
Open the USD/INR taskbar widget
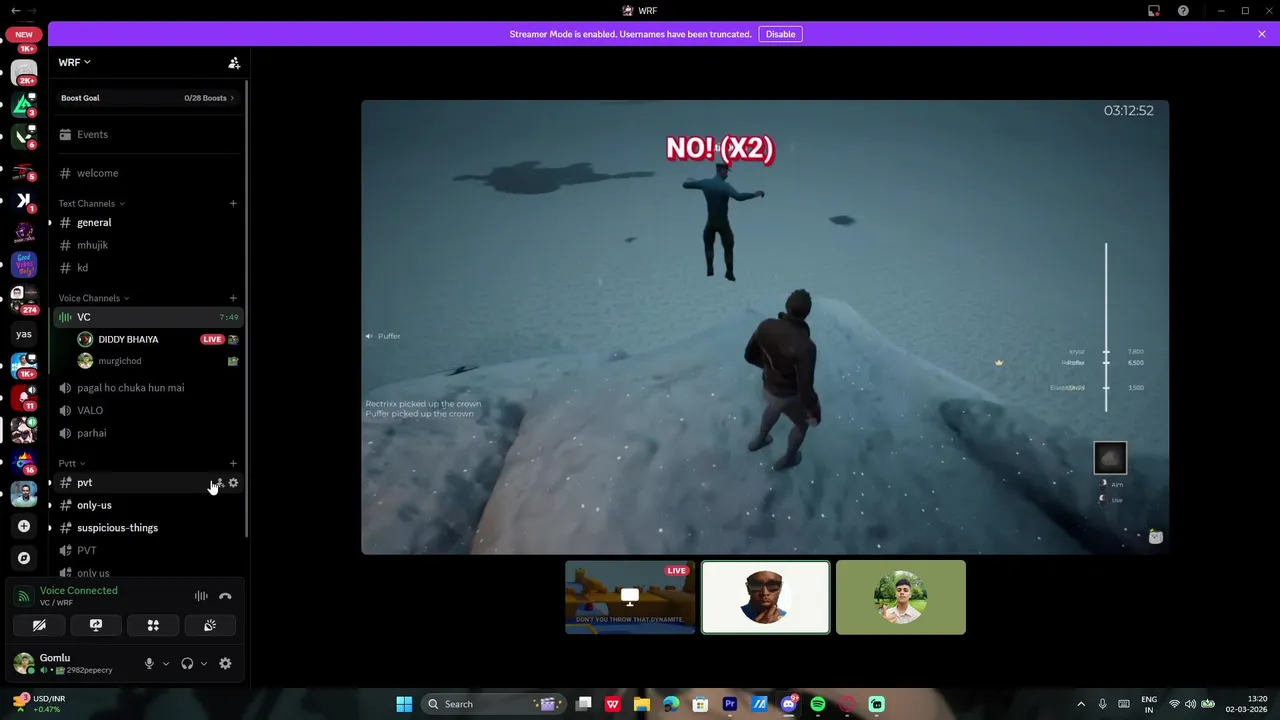point(40,704)
